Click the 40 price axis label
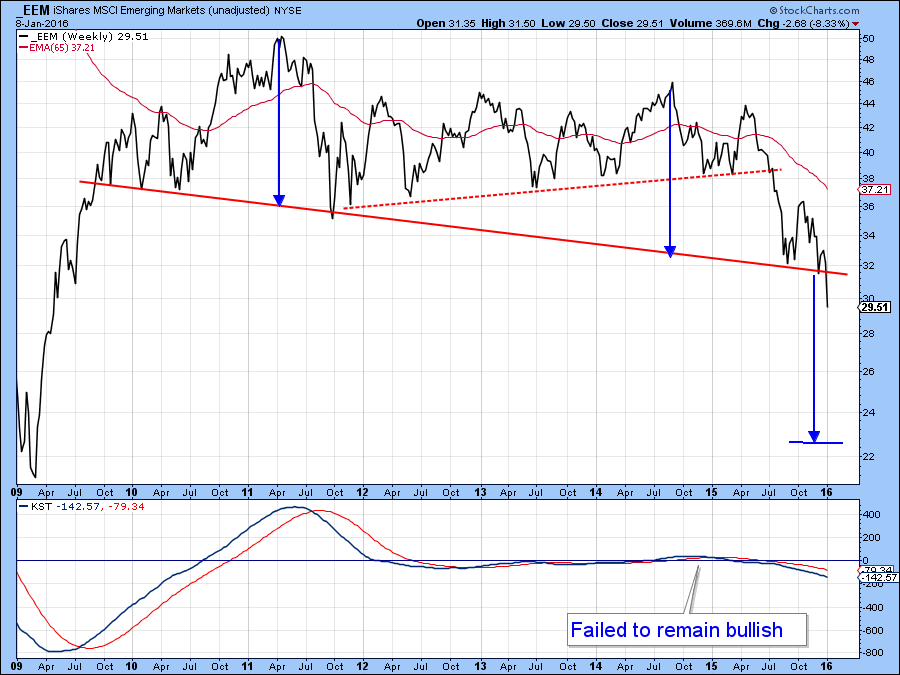900x675 pixels. 868,152
